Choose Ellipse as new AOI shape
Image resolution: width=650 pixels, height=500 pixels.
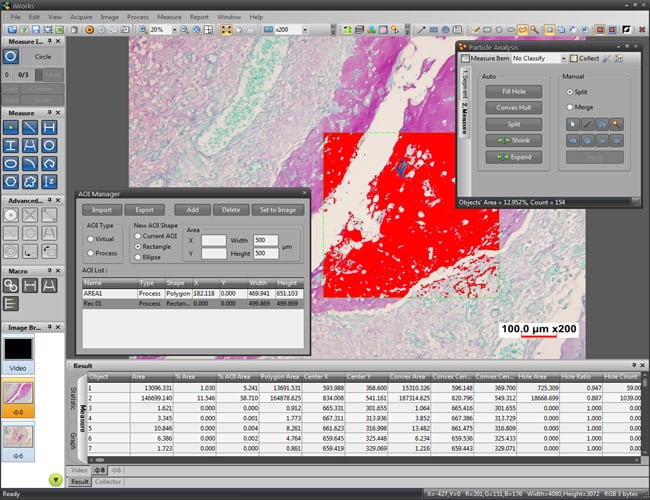(138, 257)
